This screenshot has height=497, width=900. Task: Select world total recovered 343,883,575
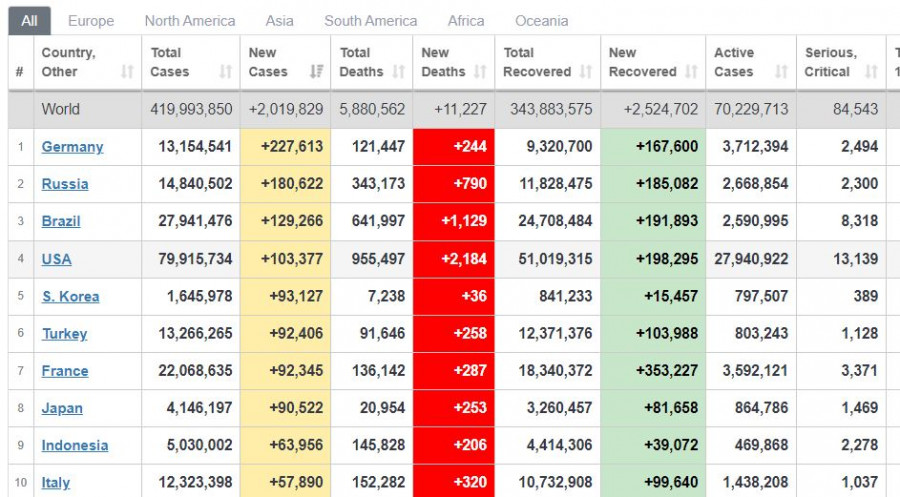551,109
